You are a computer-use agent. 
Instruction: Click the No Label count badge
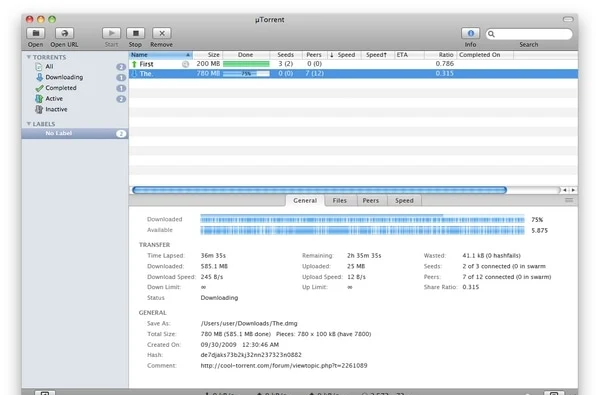point(121,134)
